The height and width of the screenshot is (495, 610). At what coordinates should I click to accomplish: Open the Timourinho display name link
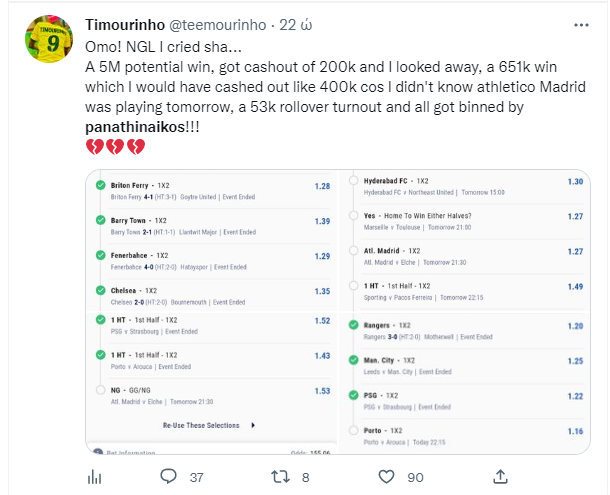click(x=128, y=24)
